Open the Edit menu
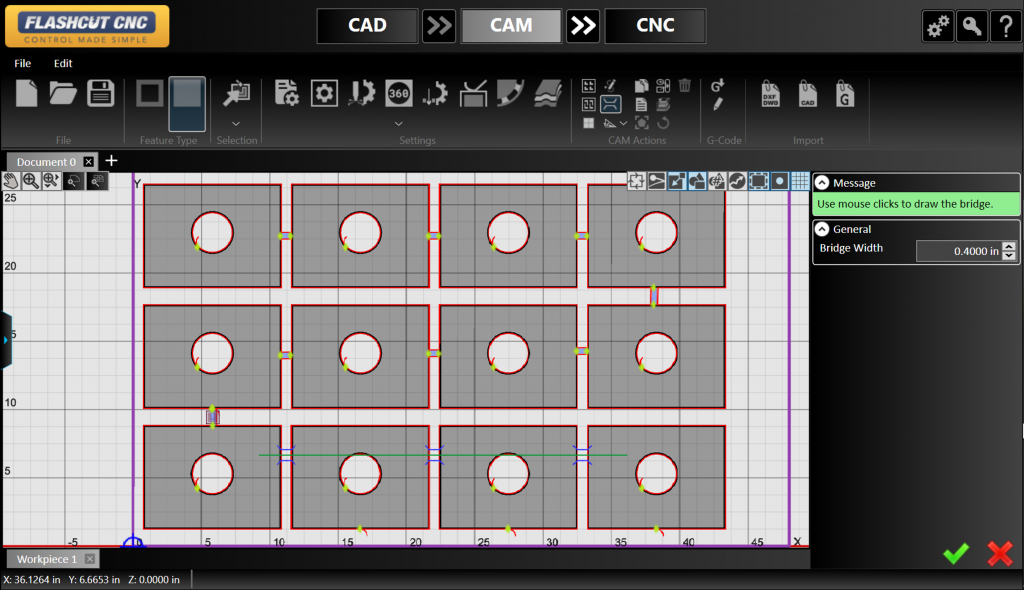The height and width of the screenshot is (590, 1024). point(63,63)
